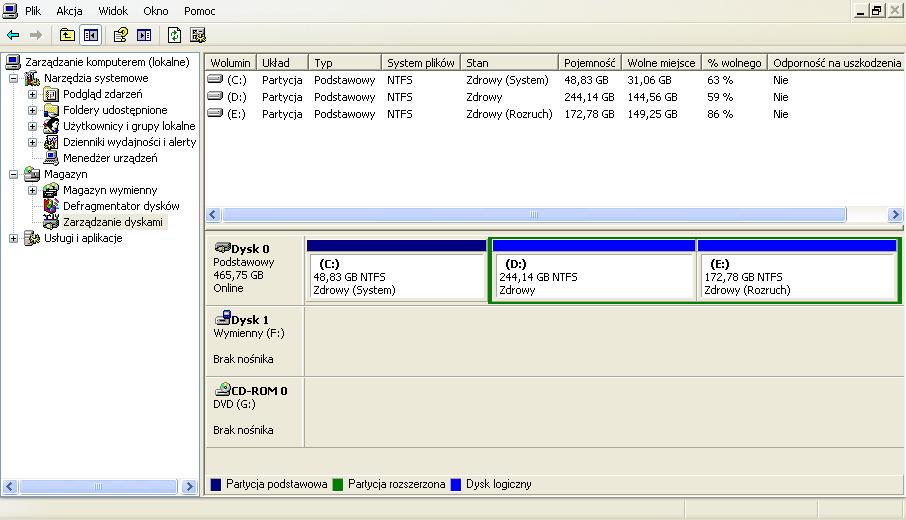
Task: Click the Użytkownicy i grupy lokalne icon
Action: [x=51, y=126]
